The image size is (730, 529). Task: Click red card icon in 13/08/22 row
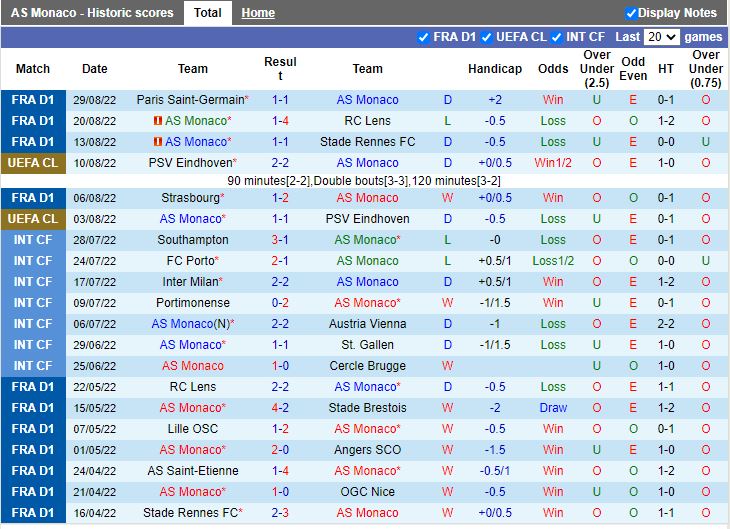pyautogui.click(x=158, y=142)
